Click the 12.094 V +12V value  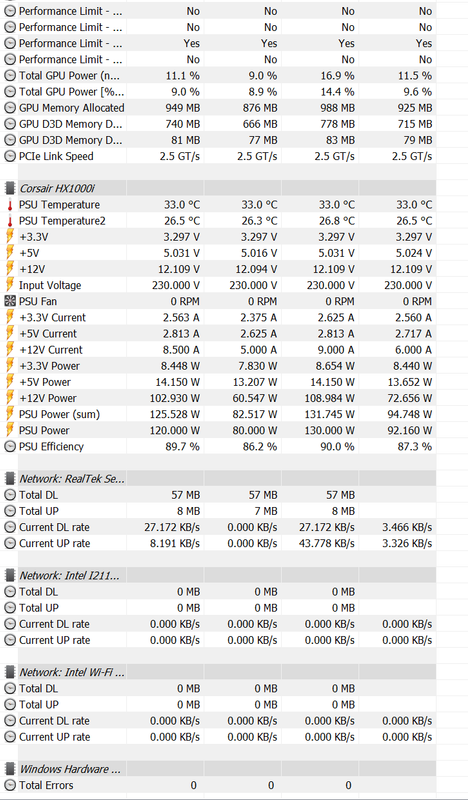click(x=254, y=269)
